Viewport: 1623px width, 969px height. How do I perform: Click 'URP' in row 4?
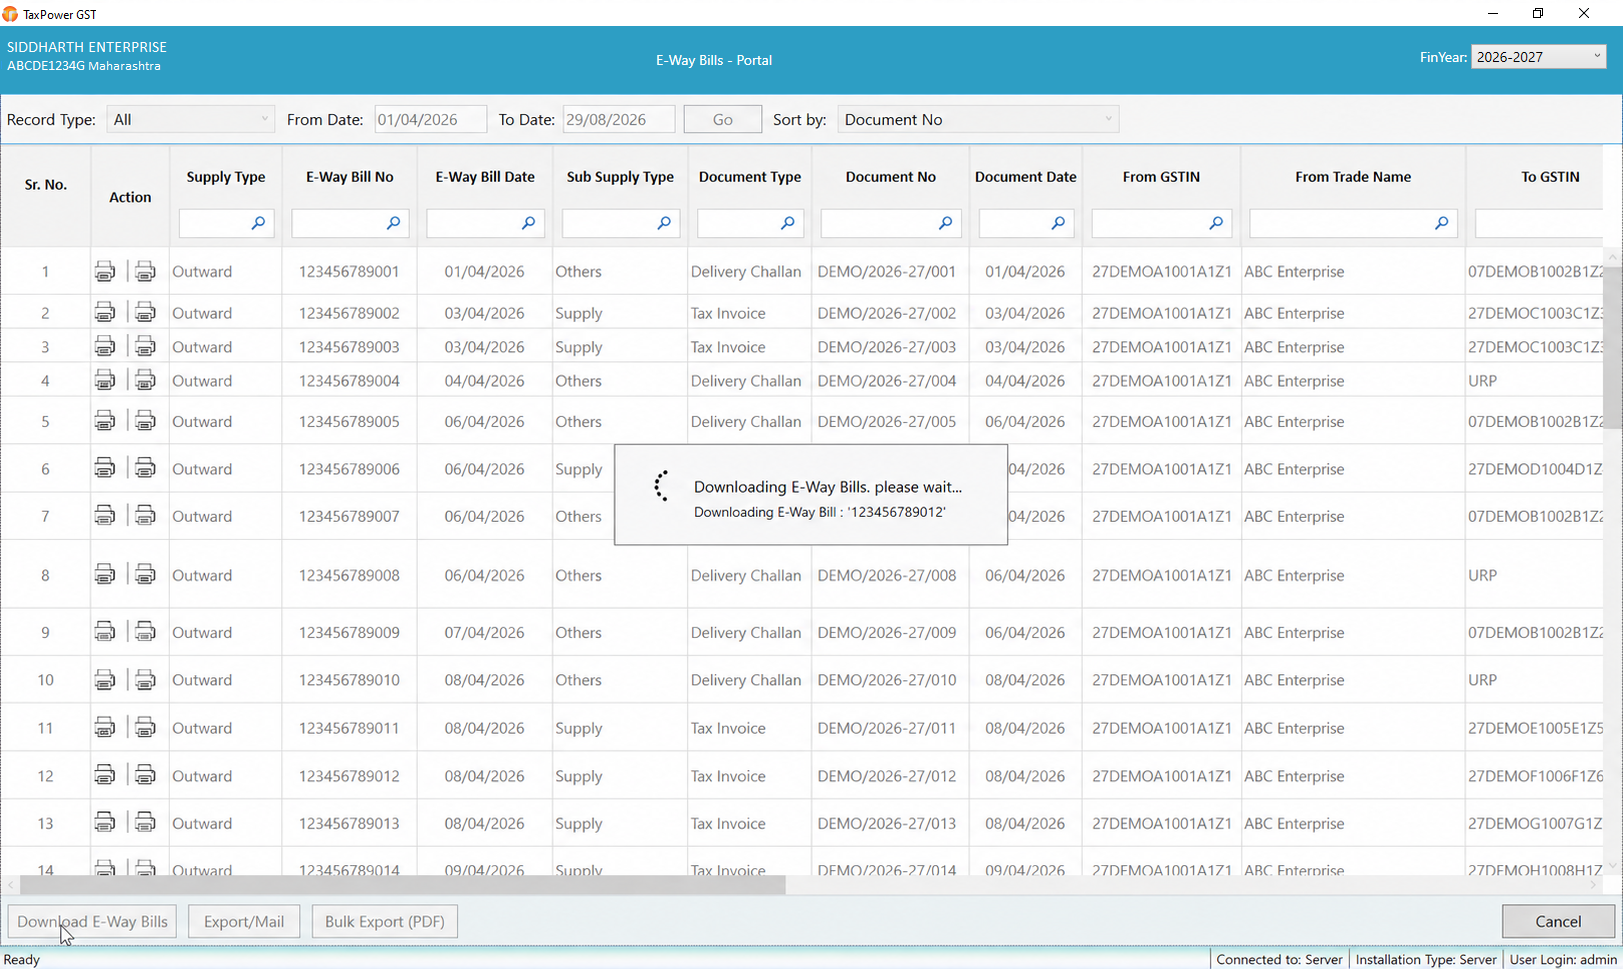point(1483,381)
